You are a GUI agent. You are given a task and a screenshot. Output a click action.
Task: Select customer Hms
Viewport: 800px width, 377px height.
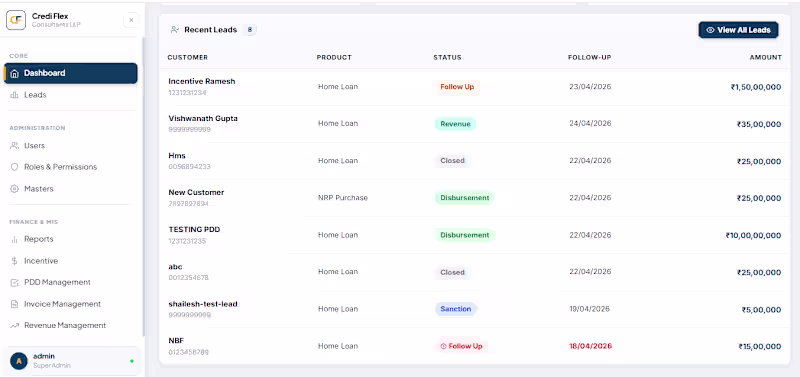coord(177,156)
